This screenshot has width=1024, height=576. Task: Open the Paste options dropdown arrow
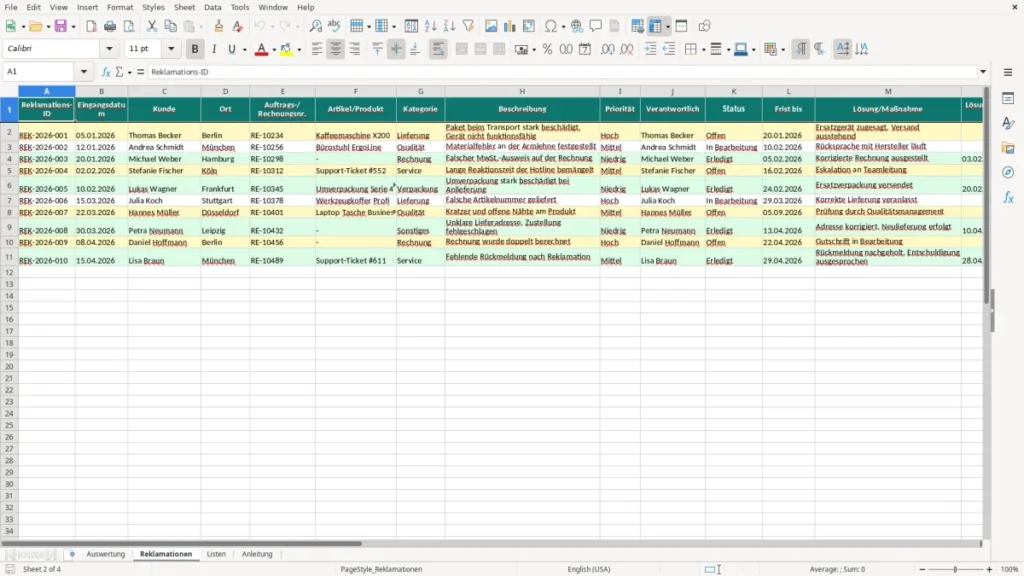(201, 26)
